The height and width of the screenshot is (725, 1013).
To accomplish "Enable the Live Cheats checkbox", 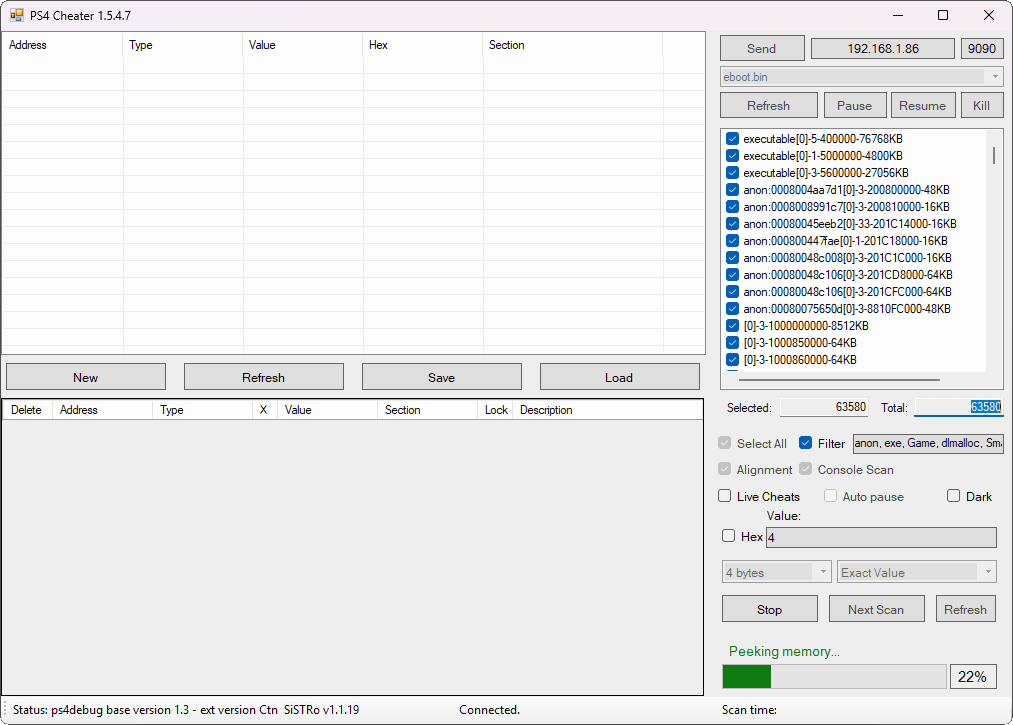I will pyautogui.click(x=725, y=496).
